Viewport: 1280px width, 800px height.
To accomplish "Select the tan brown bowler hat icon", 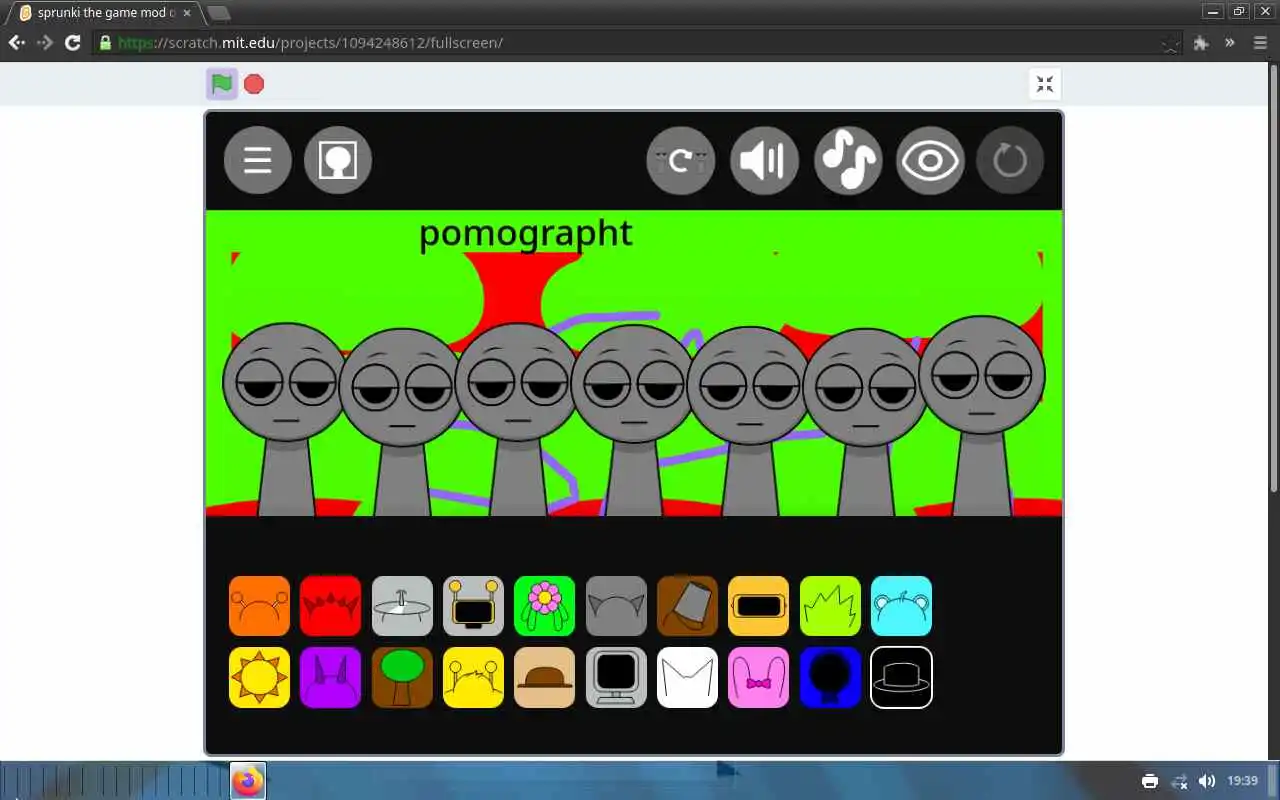I will pos(544,677).
